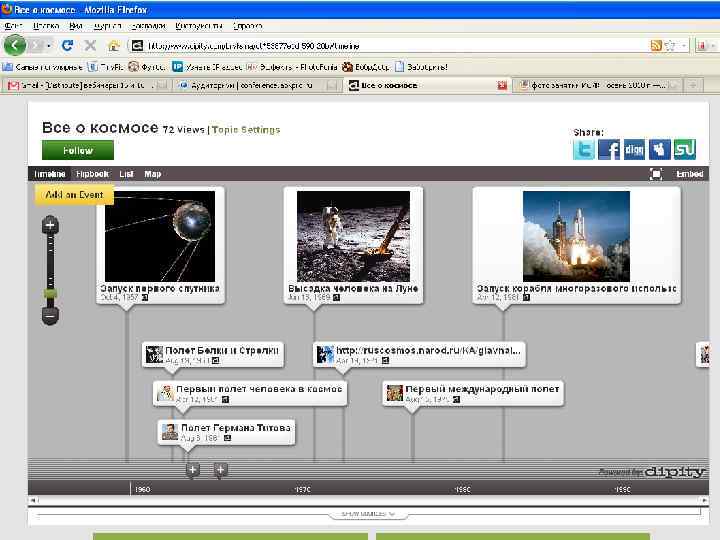Screen dimensions: 720x540
Task: Click the green Follow button
Action: [x=78, y=150]
